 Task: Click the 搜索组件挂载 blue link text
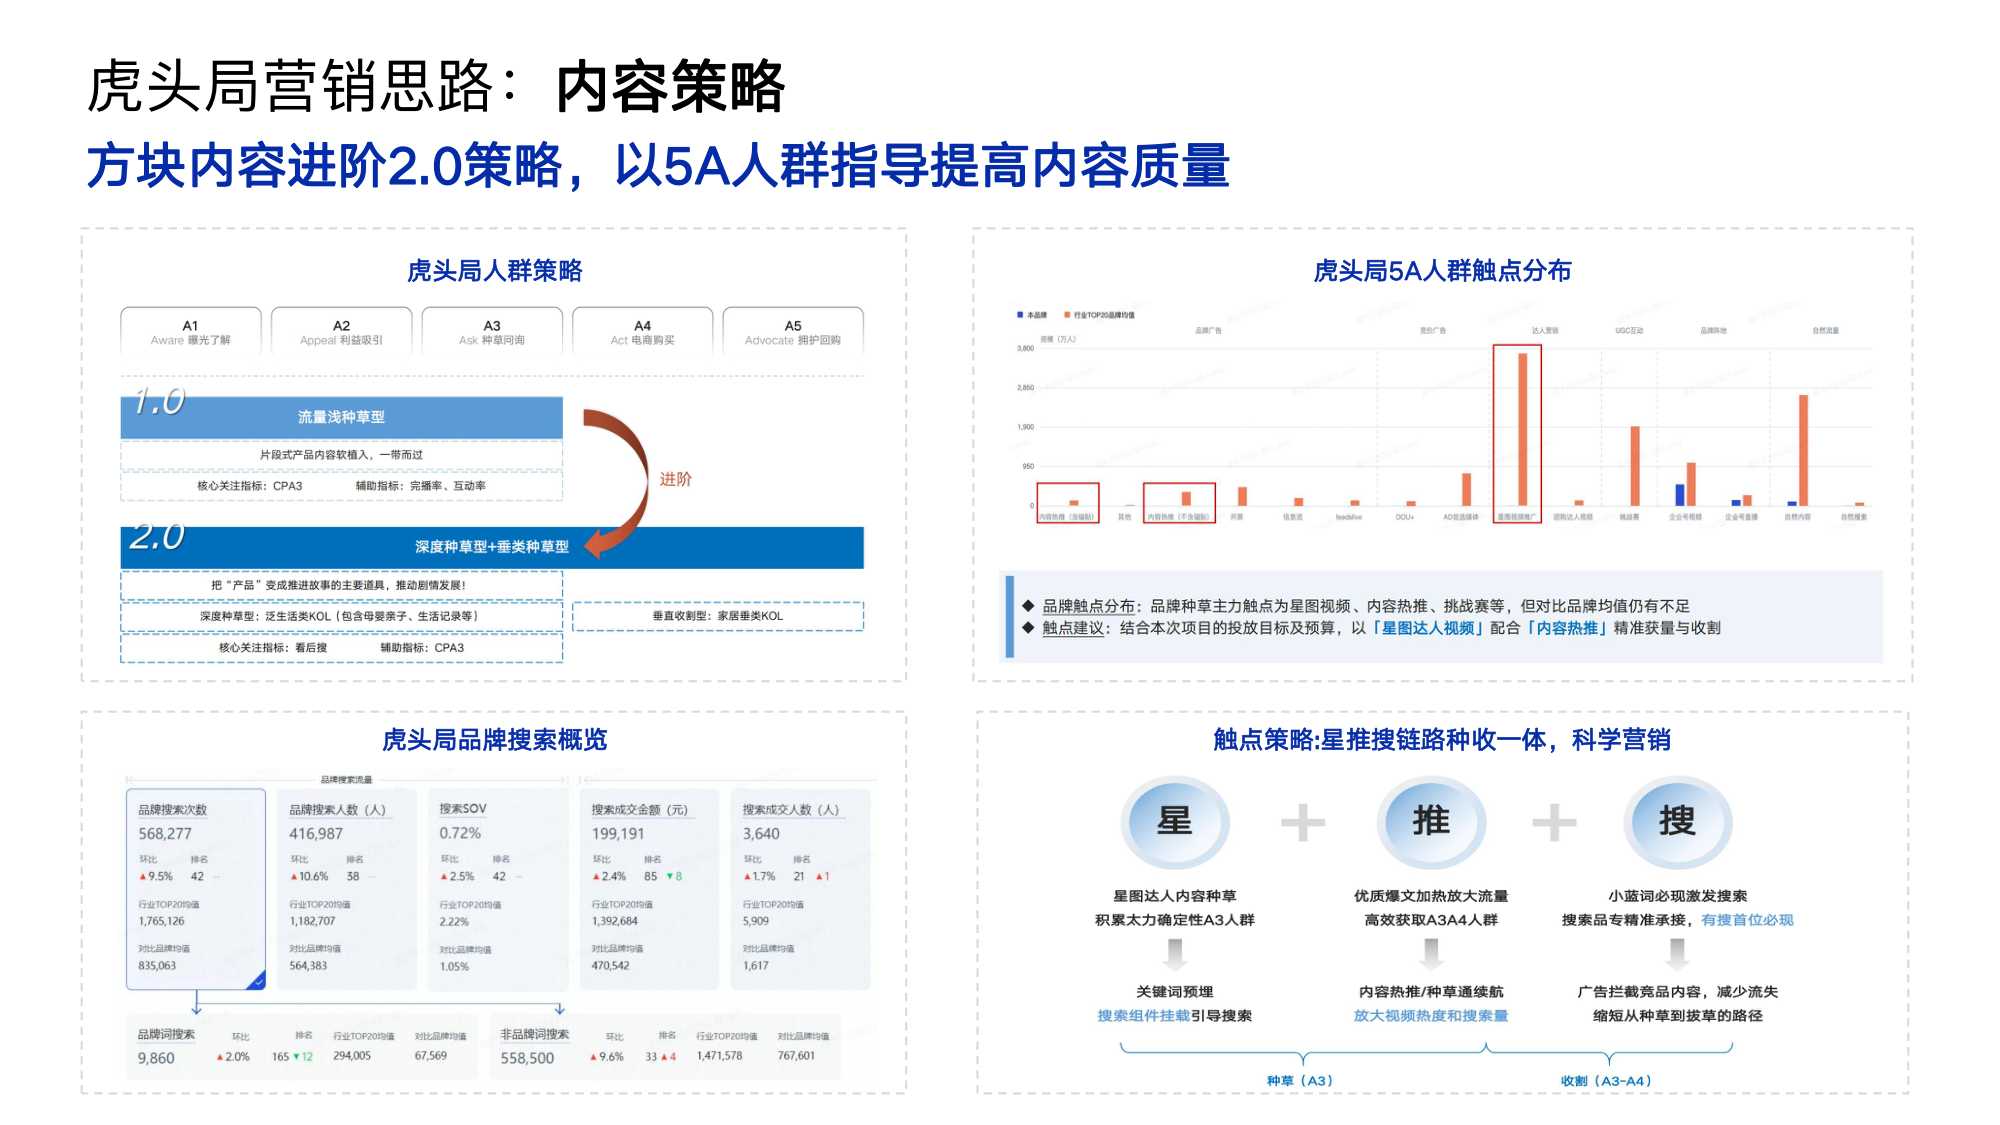[1143, 1016]
